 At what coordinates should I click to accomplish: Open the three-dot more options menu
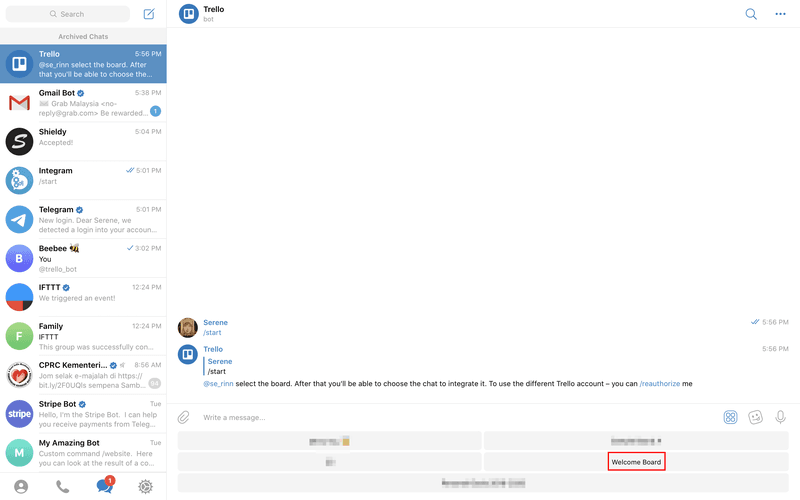(781, 14)
